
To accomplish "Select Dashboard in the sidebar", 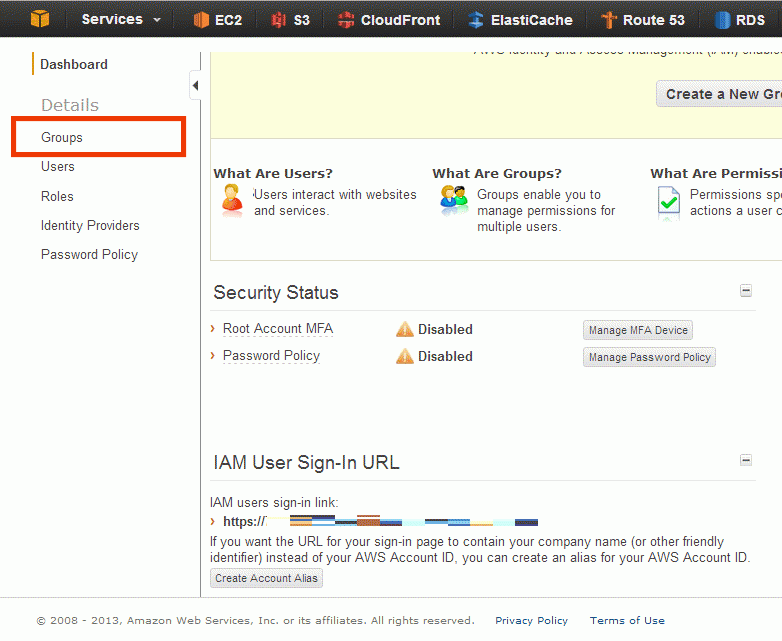I will click(74, 64).
